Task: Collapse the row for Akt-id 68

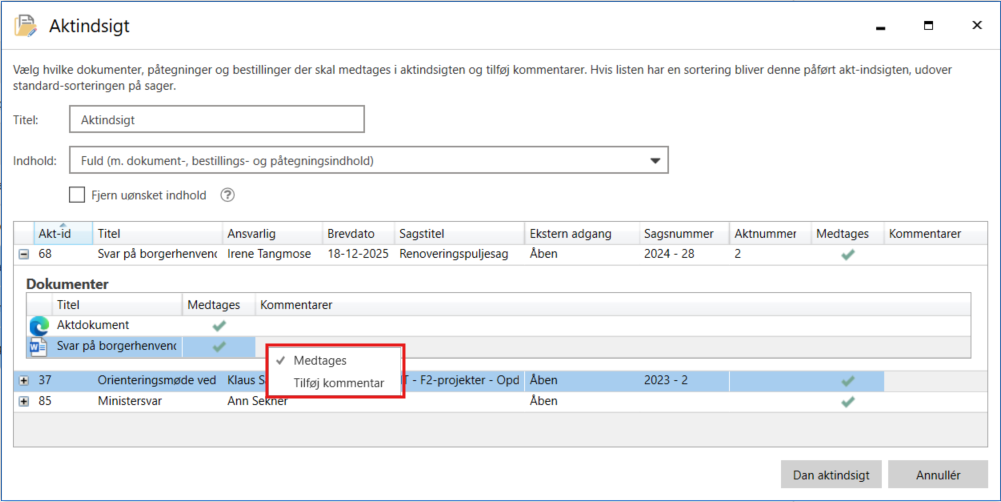Action: [x=23, y=254]
